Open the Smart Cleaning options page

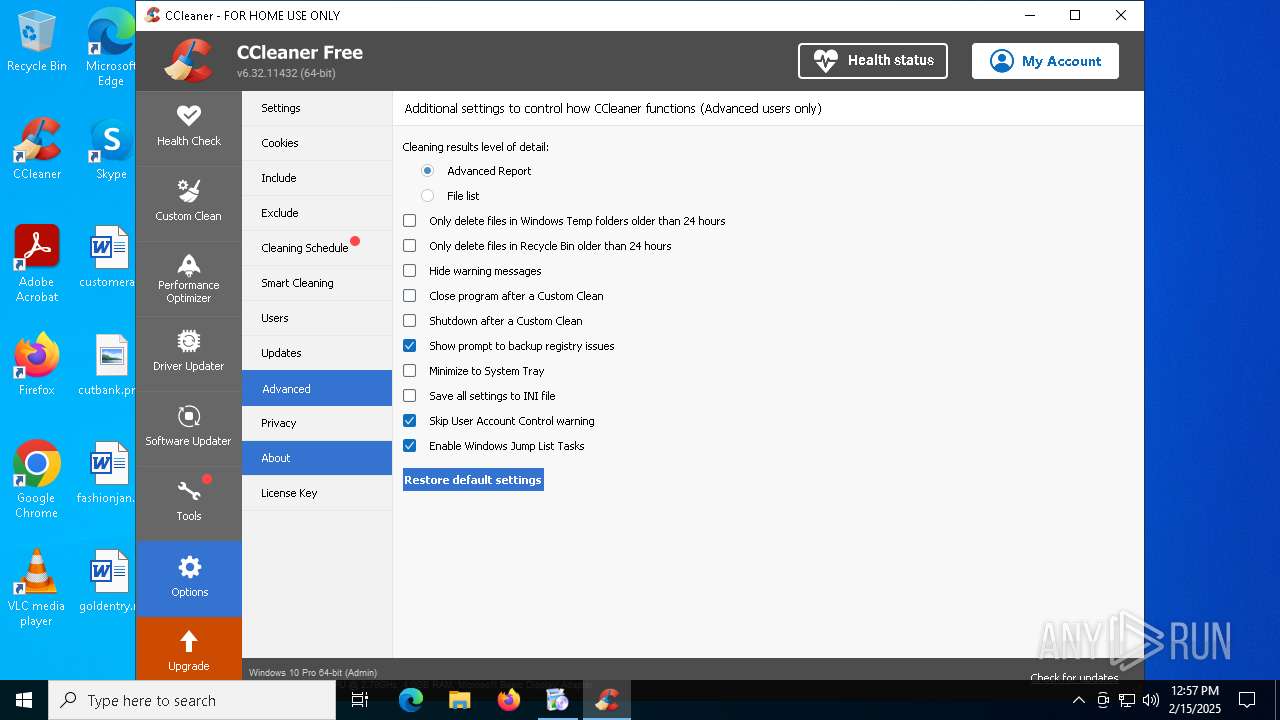(317, 283)
